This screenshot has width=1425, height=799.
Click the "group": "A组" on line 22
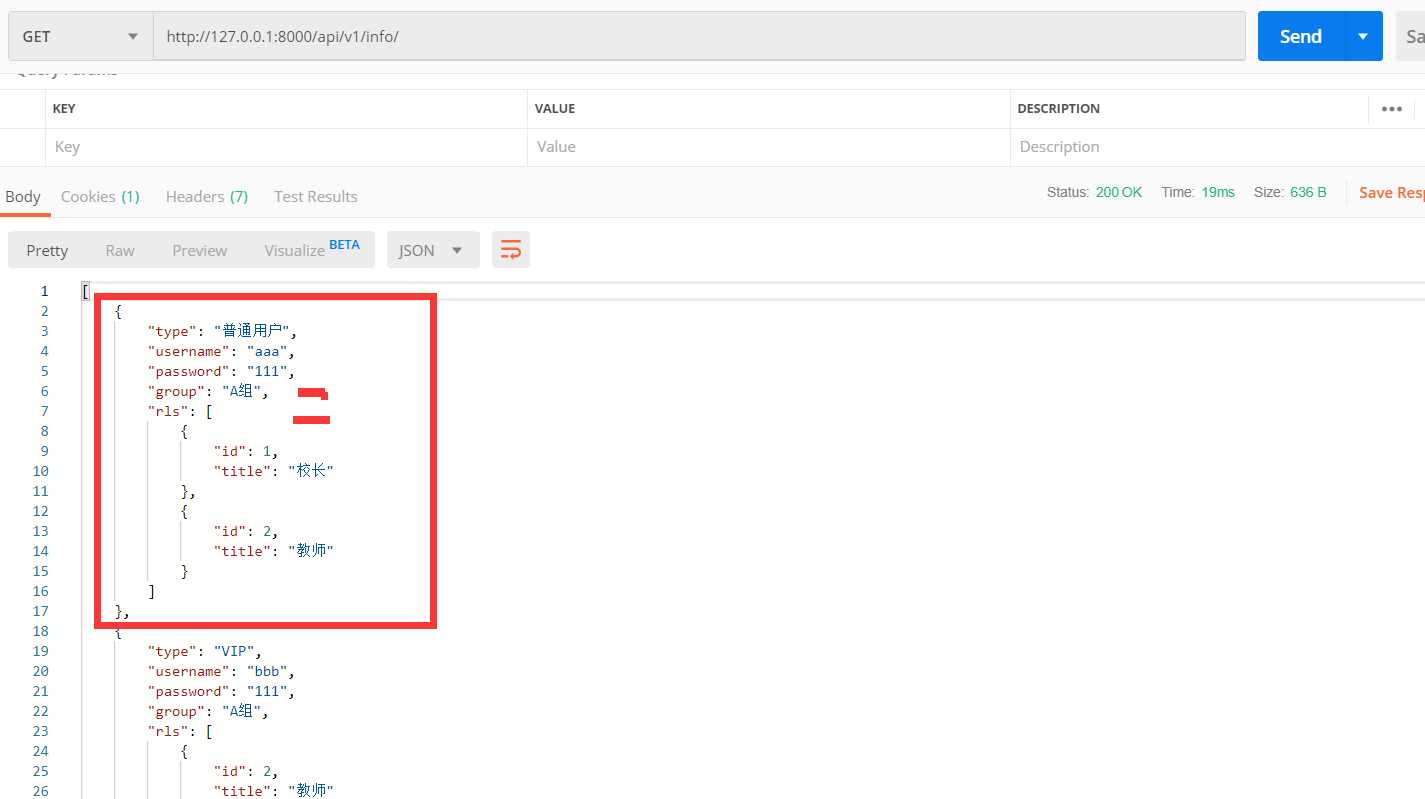point(208,711)
